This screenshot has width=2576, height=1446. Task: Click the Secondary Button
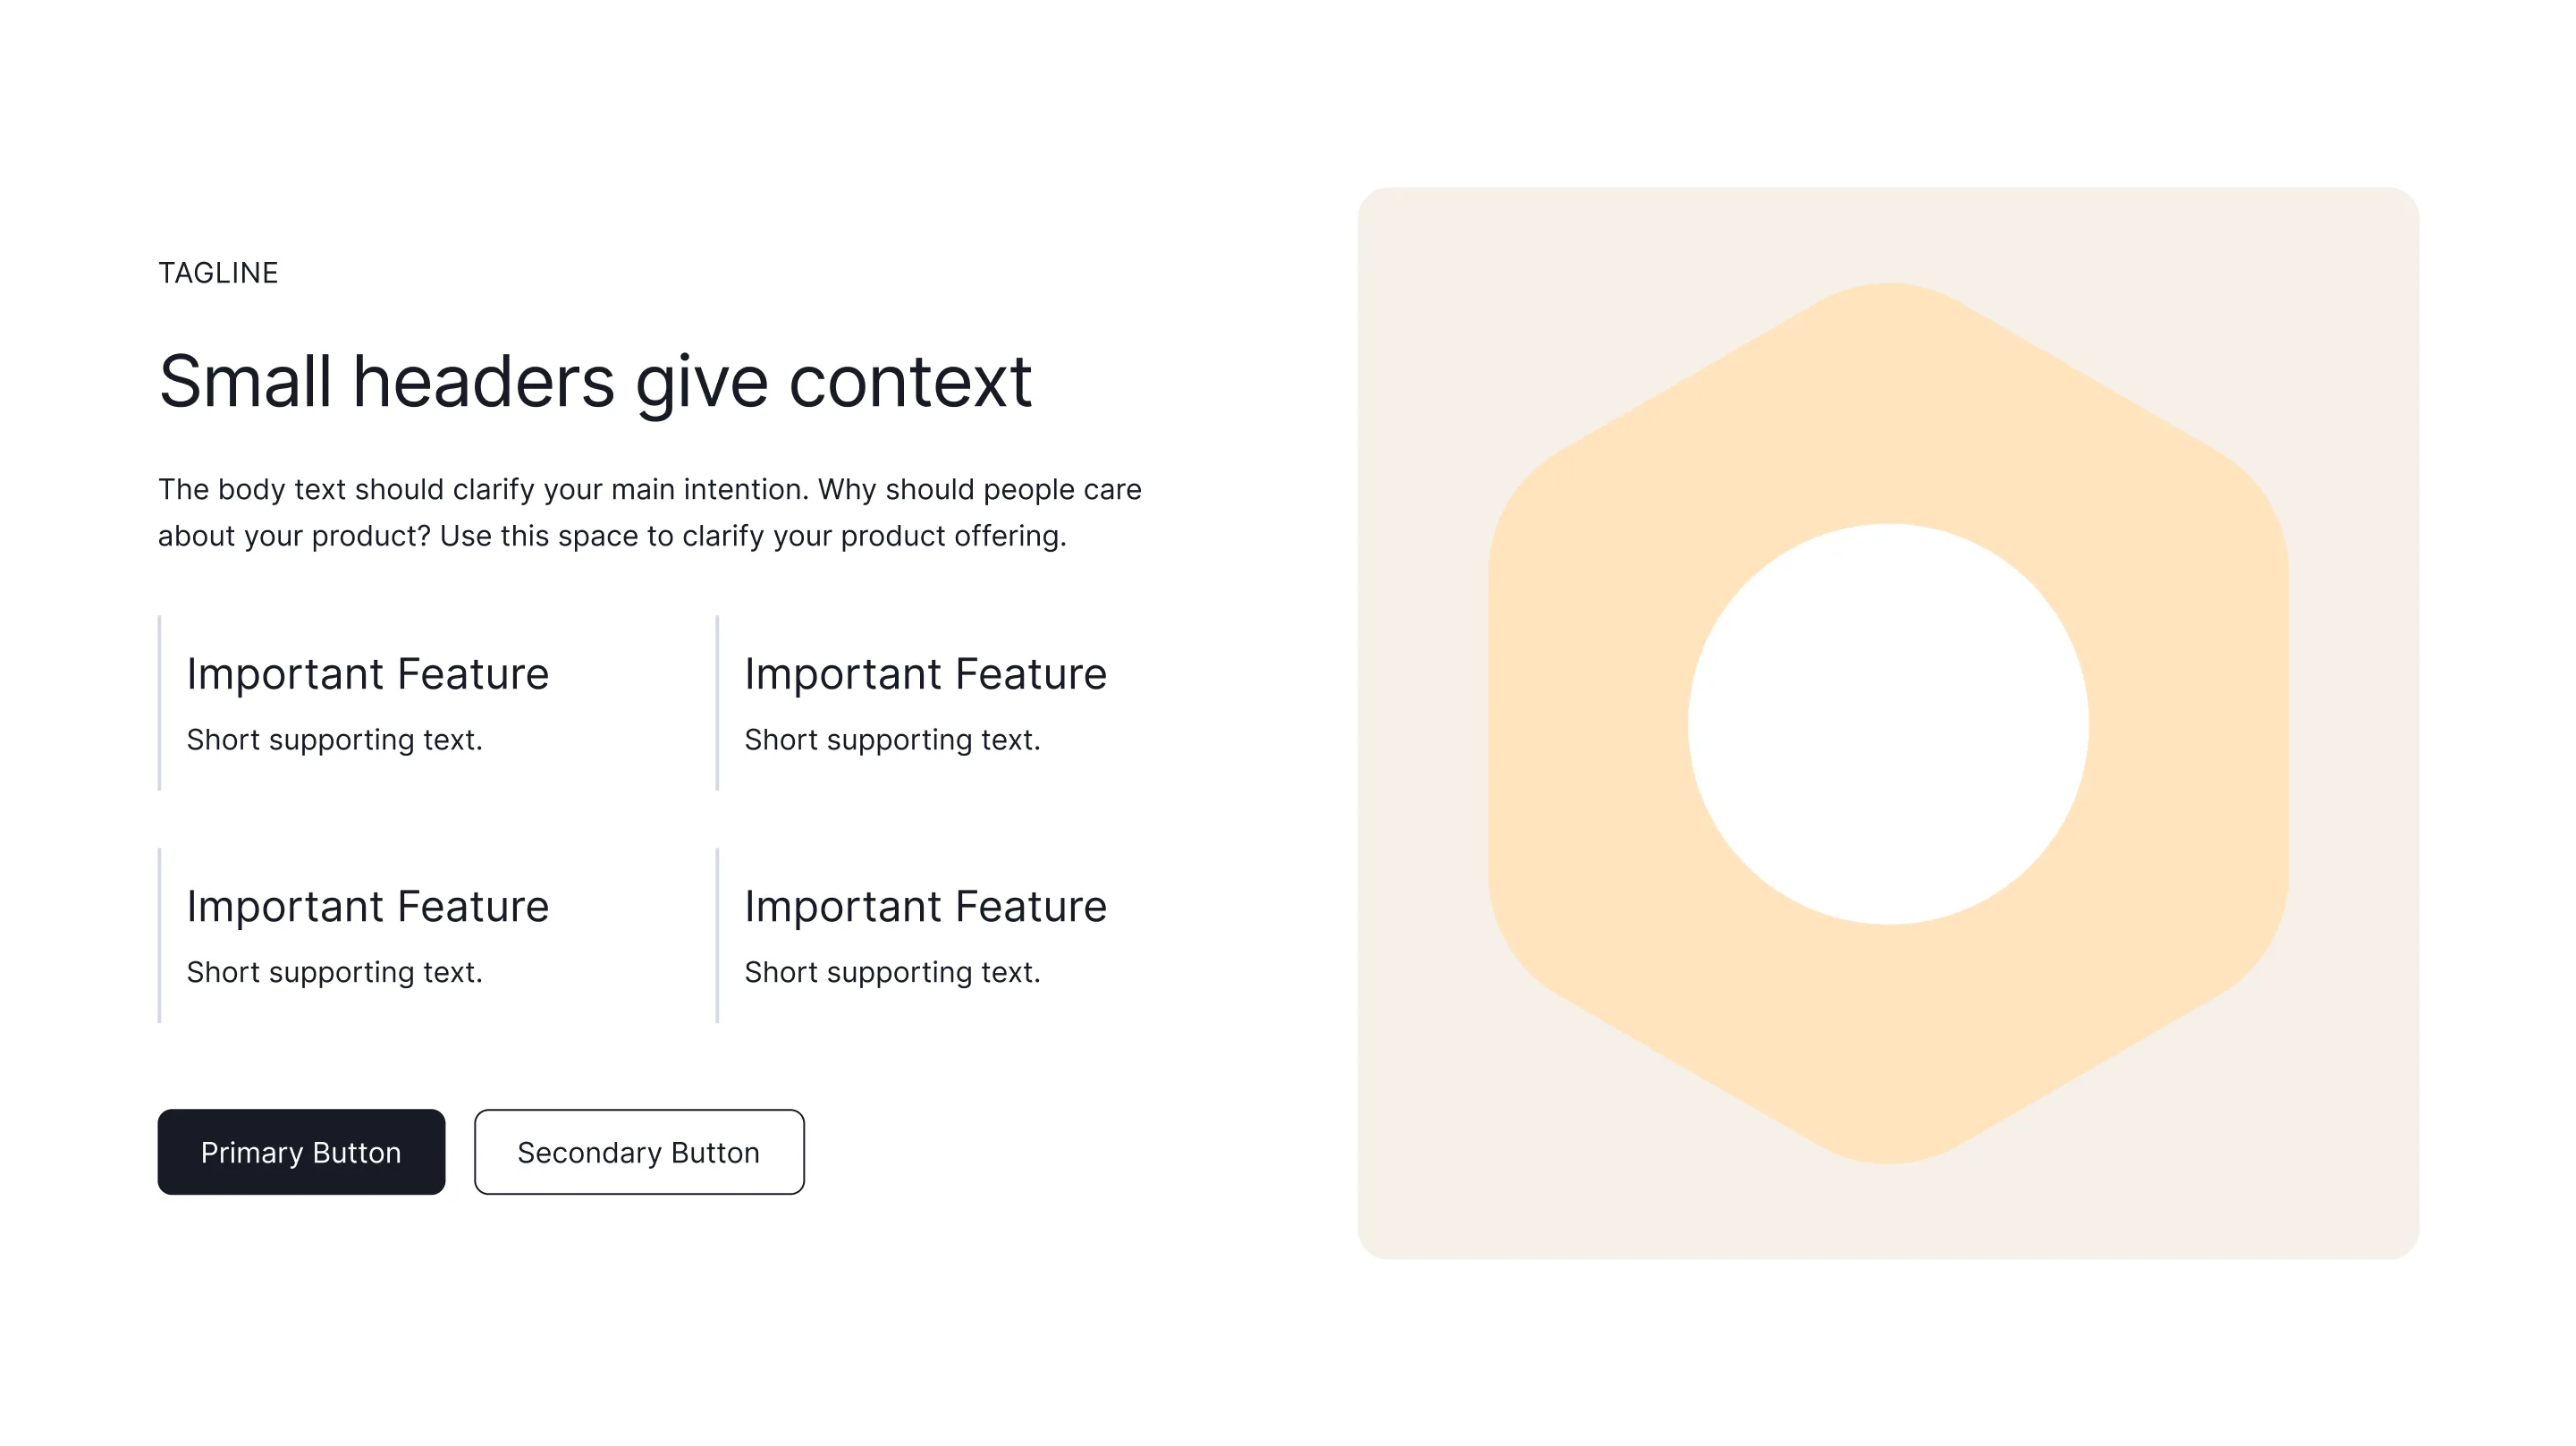click(639, 1152)
